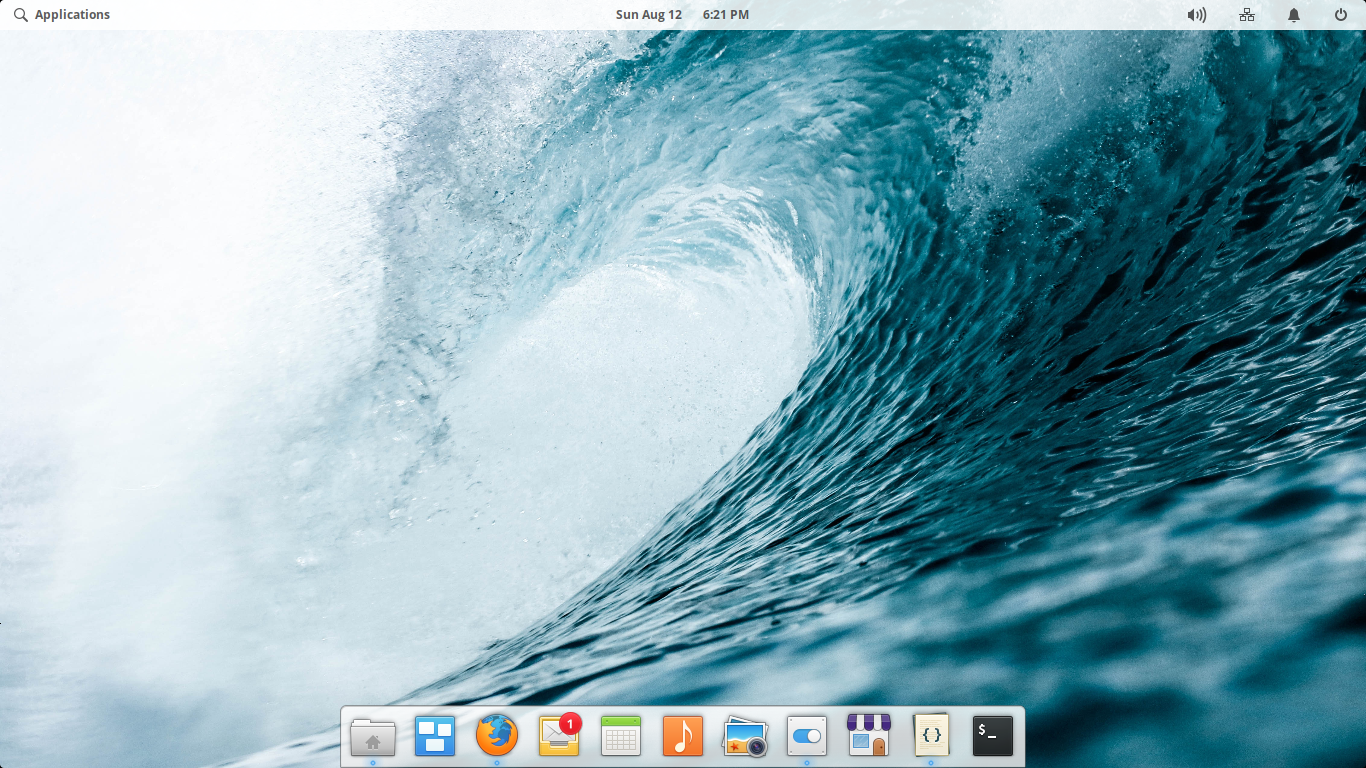This screenshot has height=768, width=1366.
Task: Open the Code editor from the dock
Action: 931,736
